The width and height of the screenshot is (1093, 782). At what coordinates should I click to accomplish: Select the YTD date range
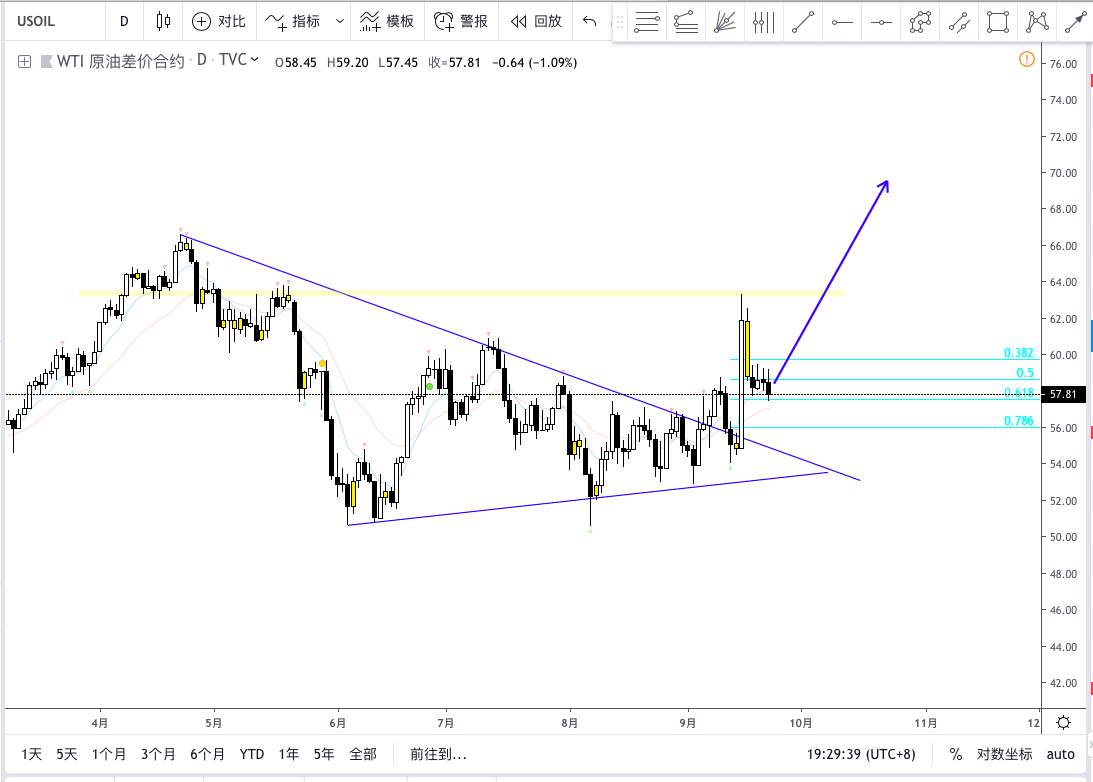[252, 754]
